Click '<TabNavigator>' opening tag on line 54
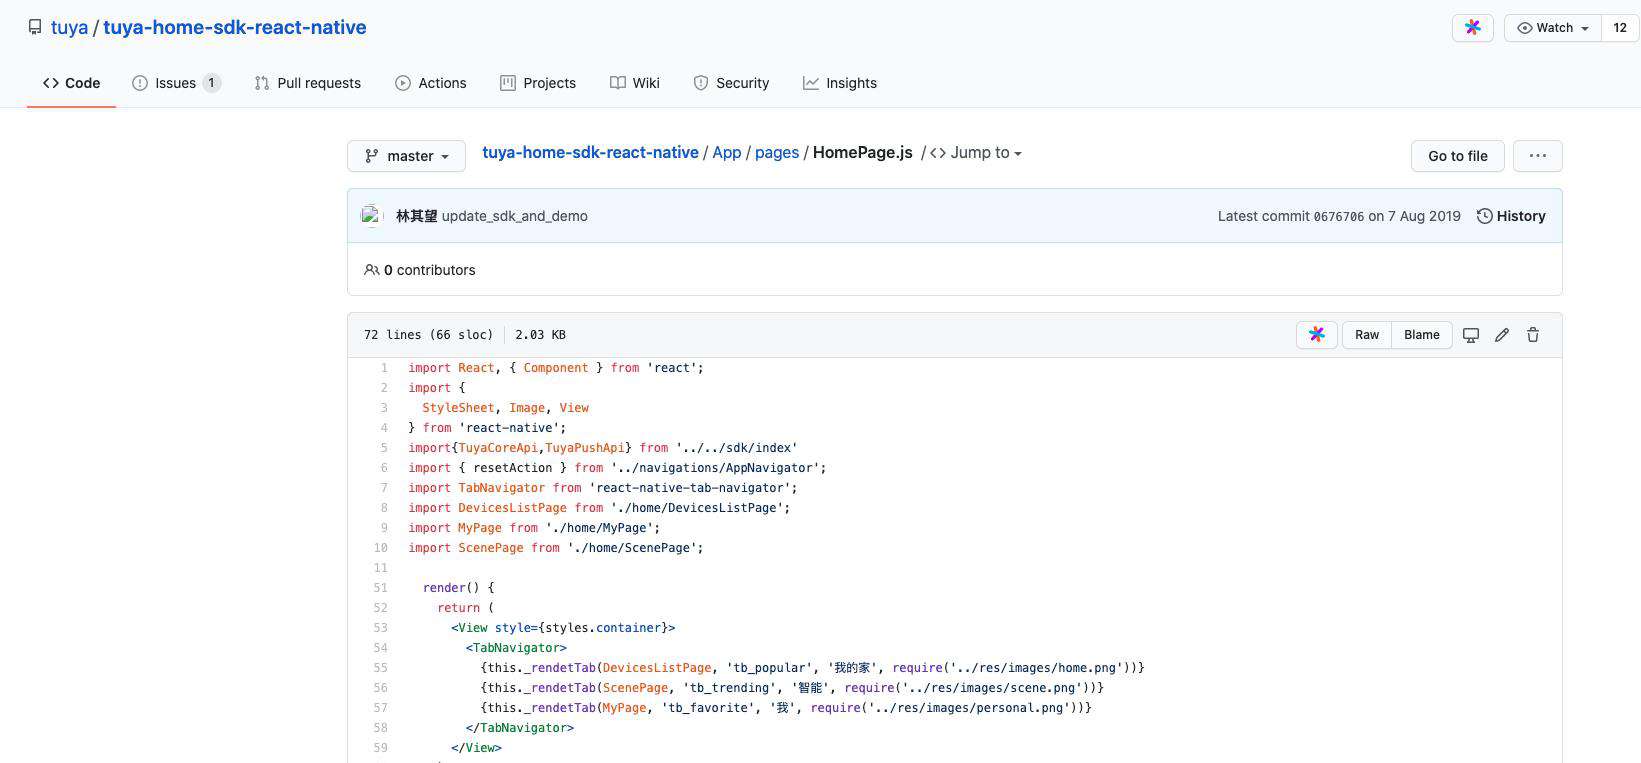The image size is (1641, 763). click(x=516, y=648)
